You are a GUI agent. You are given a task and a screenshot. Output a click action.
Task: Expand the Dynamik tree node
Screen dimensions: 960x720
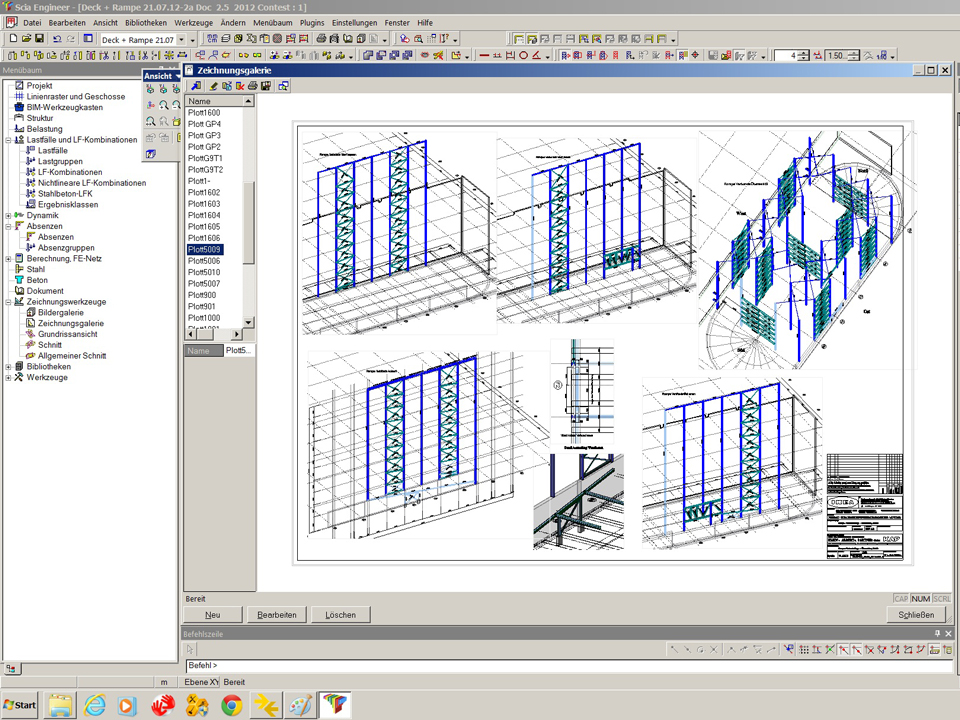pos(8,215)
